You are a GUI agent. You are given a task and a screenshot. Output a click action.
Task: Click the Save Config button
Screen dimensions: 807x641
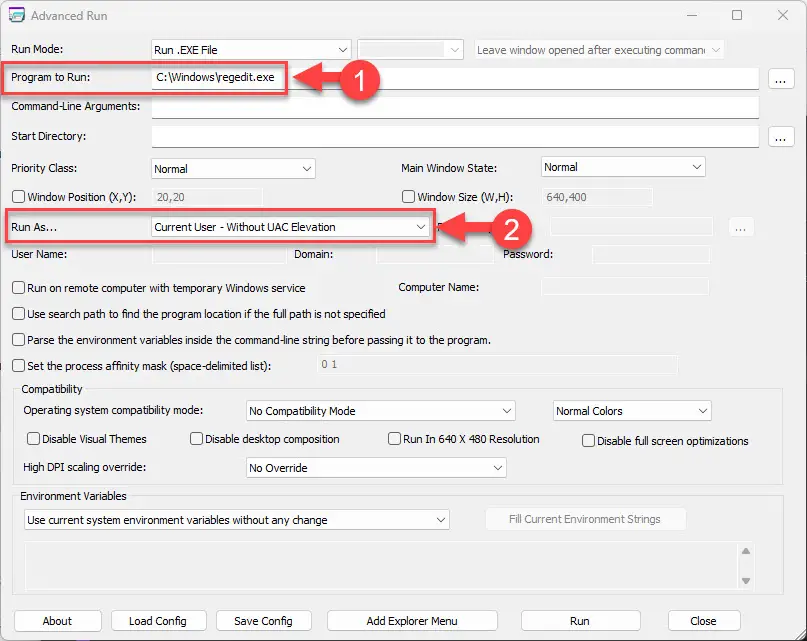(x=264, y=621)
